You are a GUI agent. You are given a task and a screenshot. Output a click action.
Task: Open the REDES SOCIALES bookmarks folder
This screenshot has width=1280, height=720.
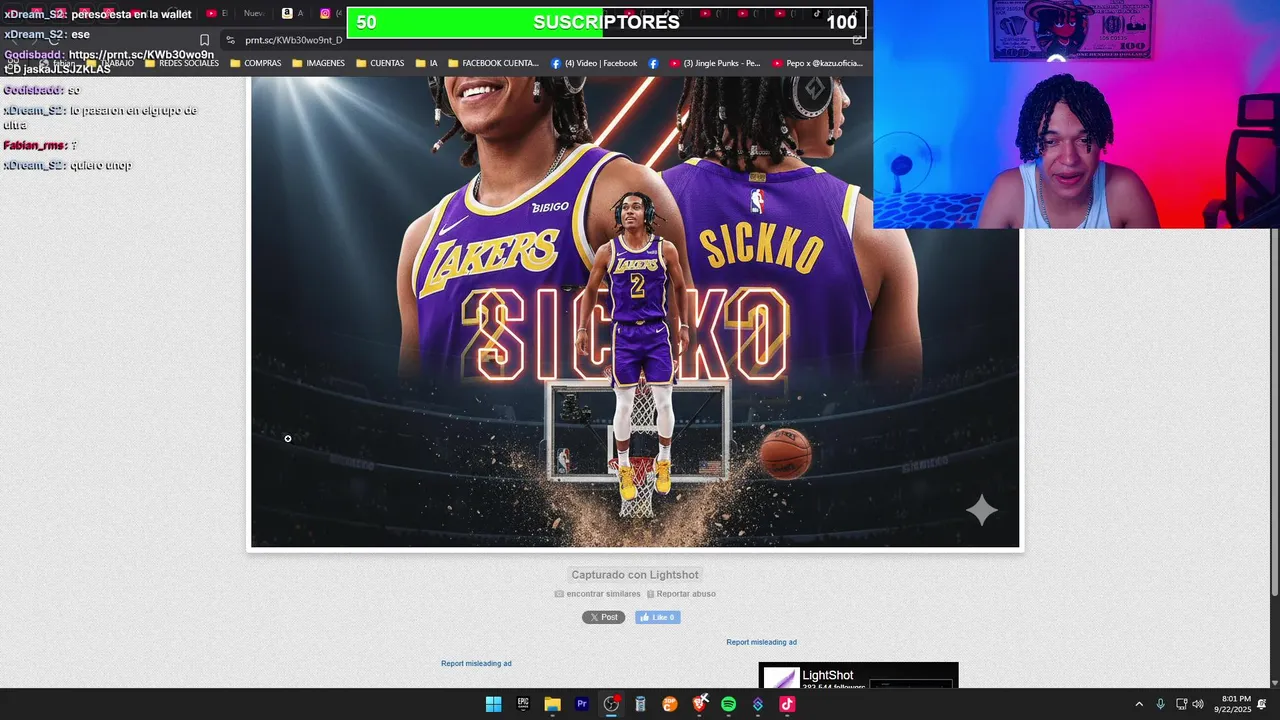(182, 63)
